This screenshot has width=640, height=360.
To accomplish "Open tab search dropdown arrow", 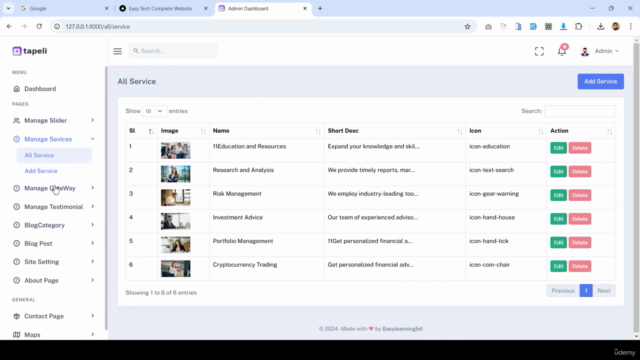I will tap(8, 8).
